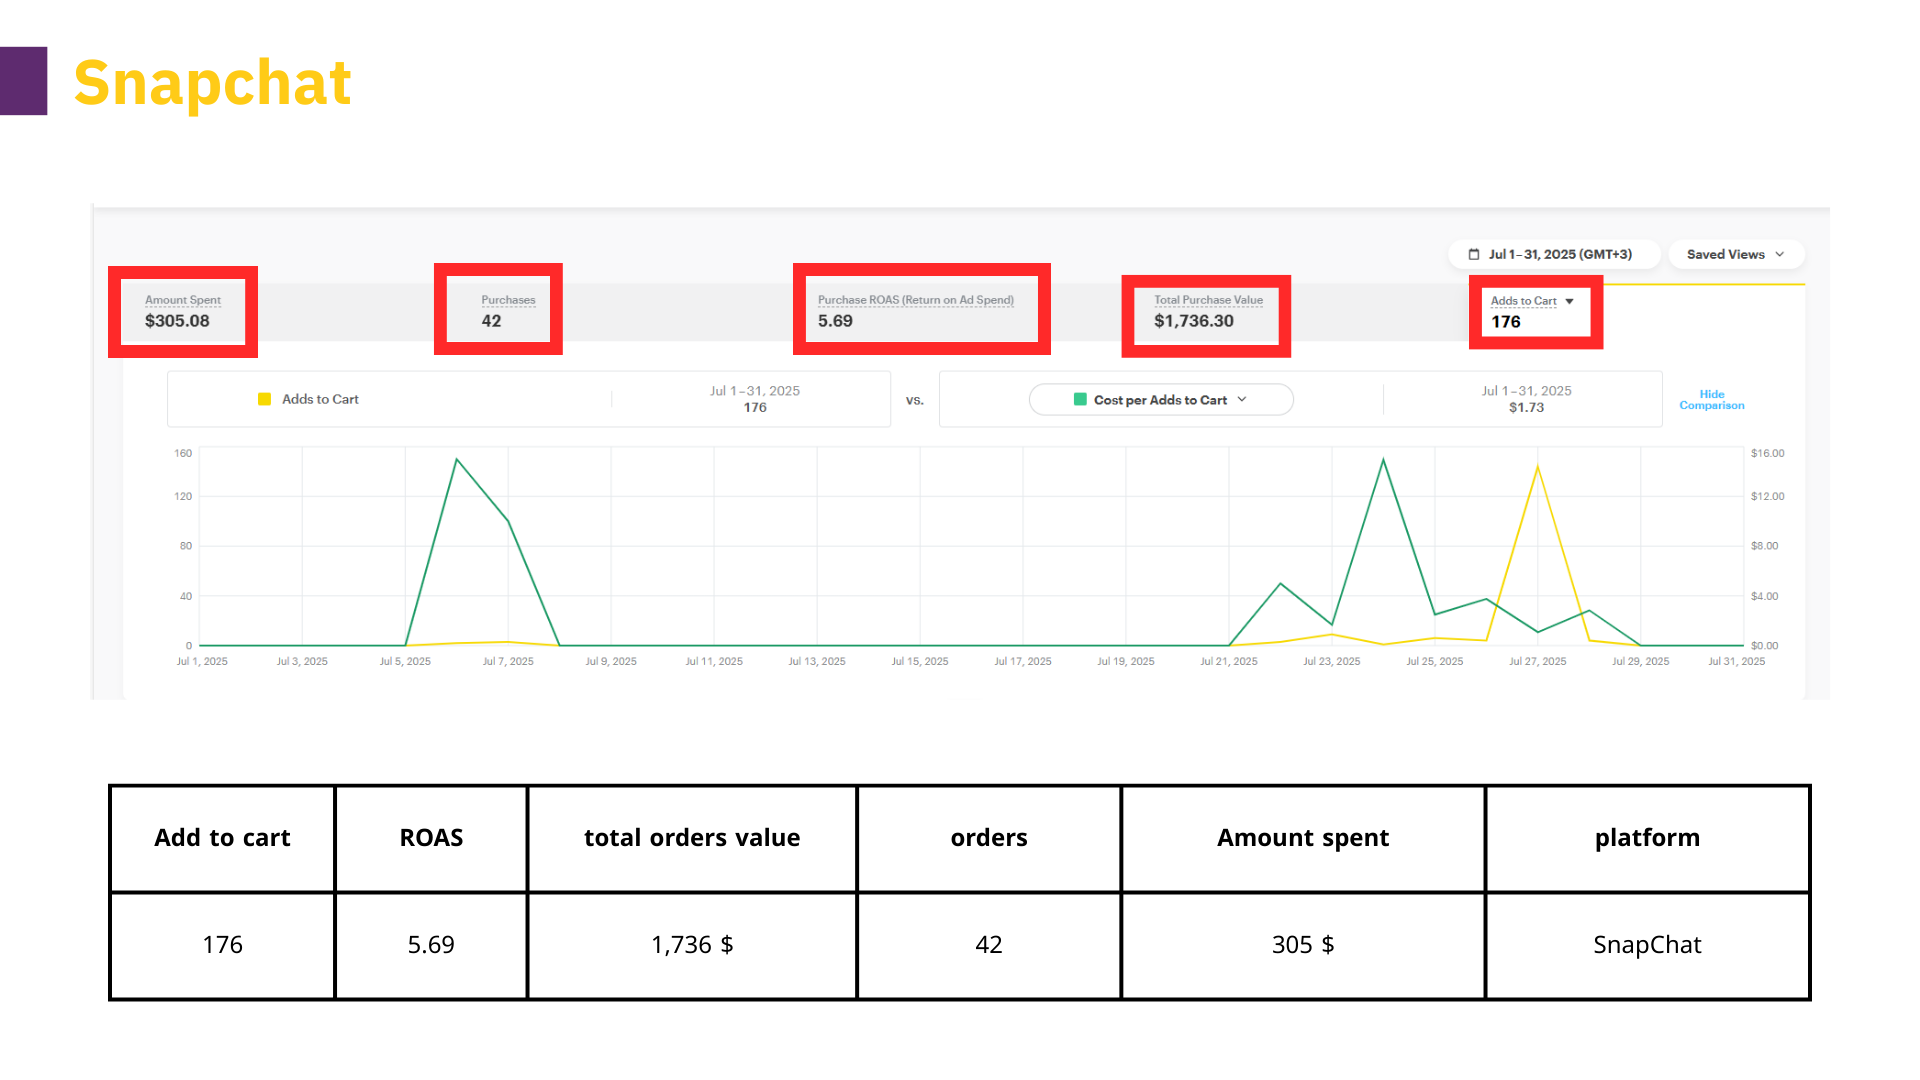Click the calendar icon in date range

click(x=1473, y=255)
